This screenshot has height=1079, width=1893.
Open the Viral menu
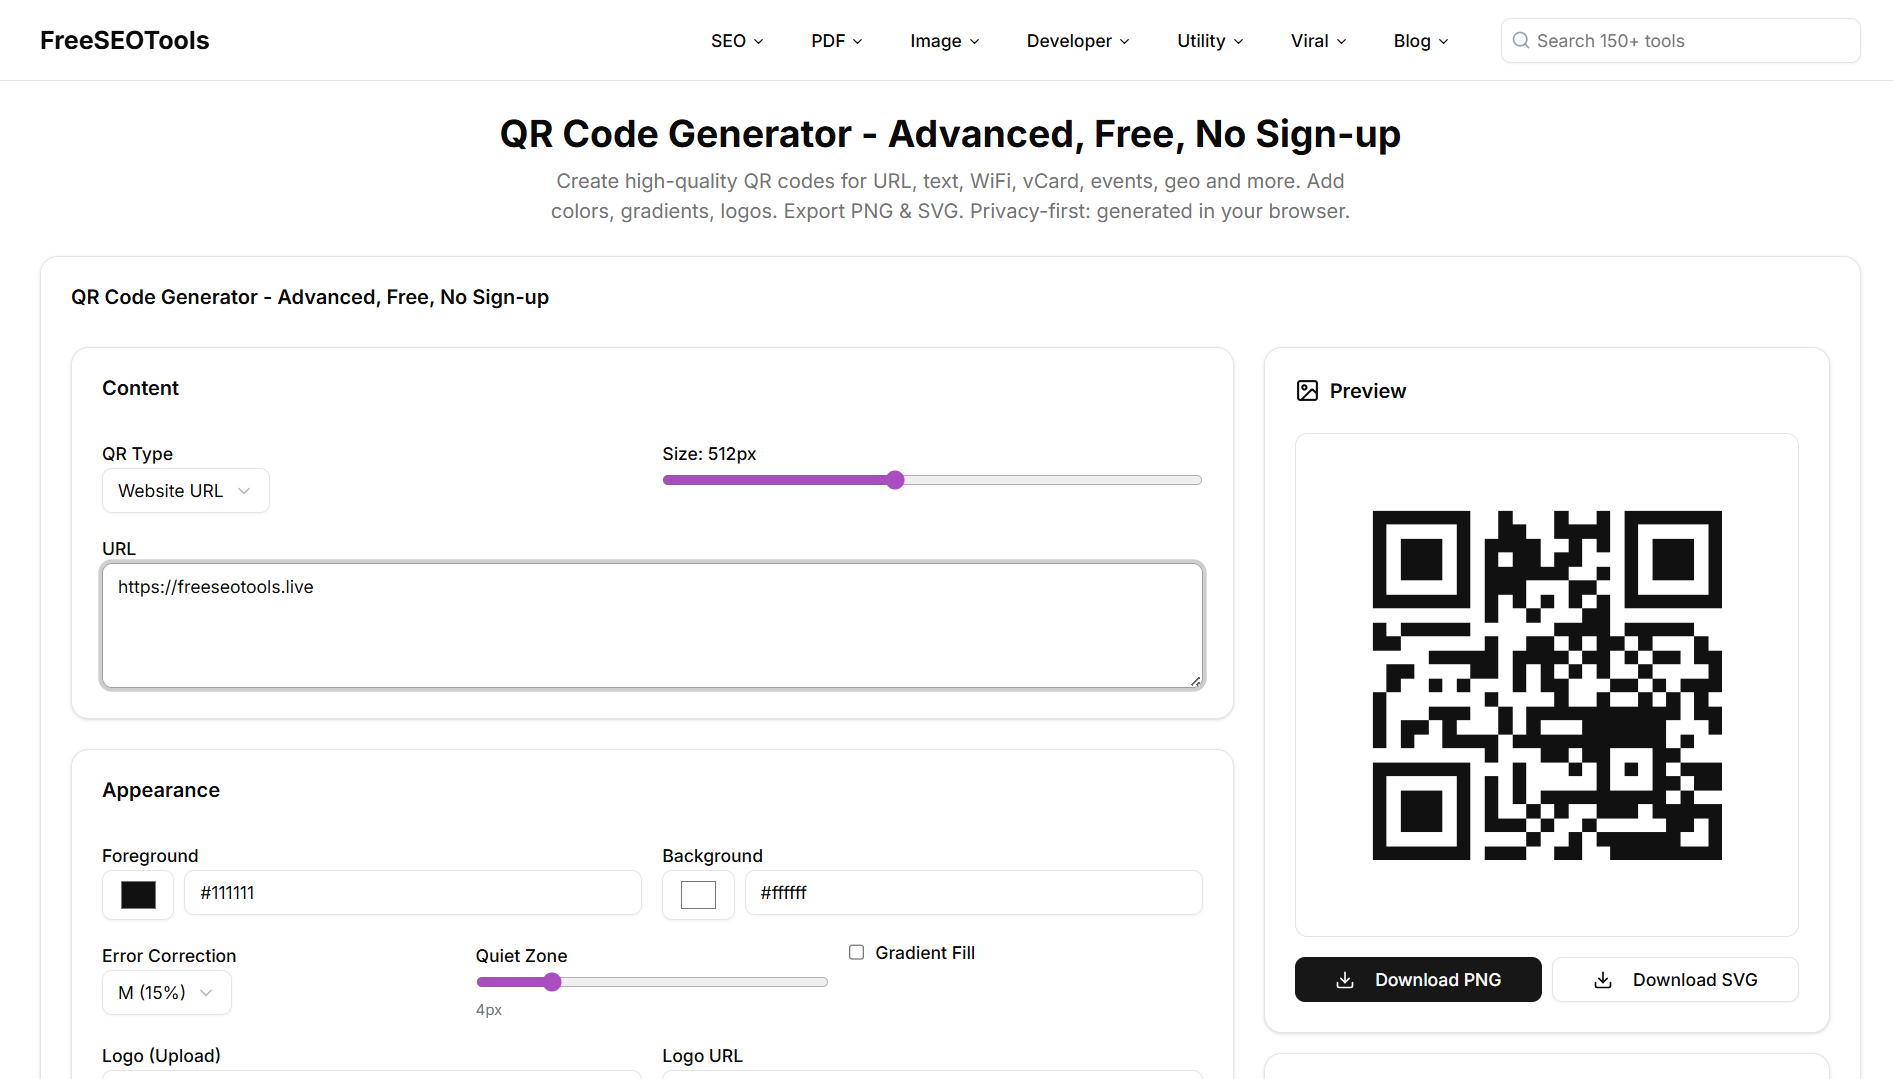pos(1317,40)
